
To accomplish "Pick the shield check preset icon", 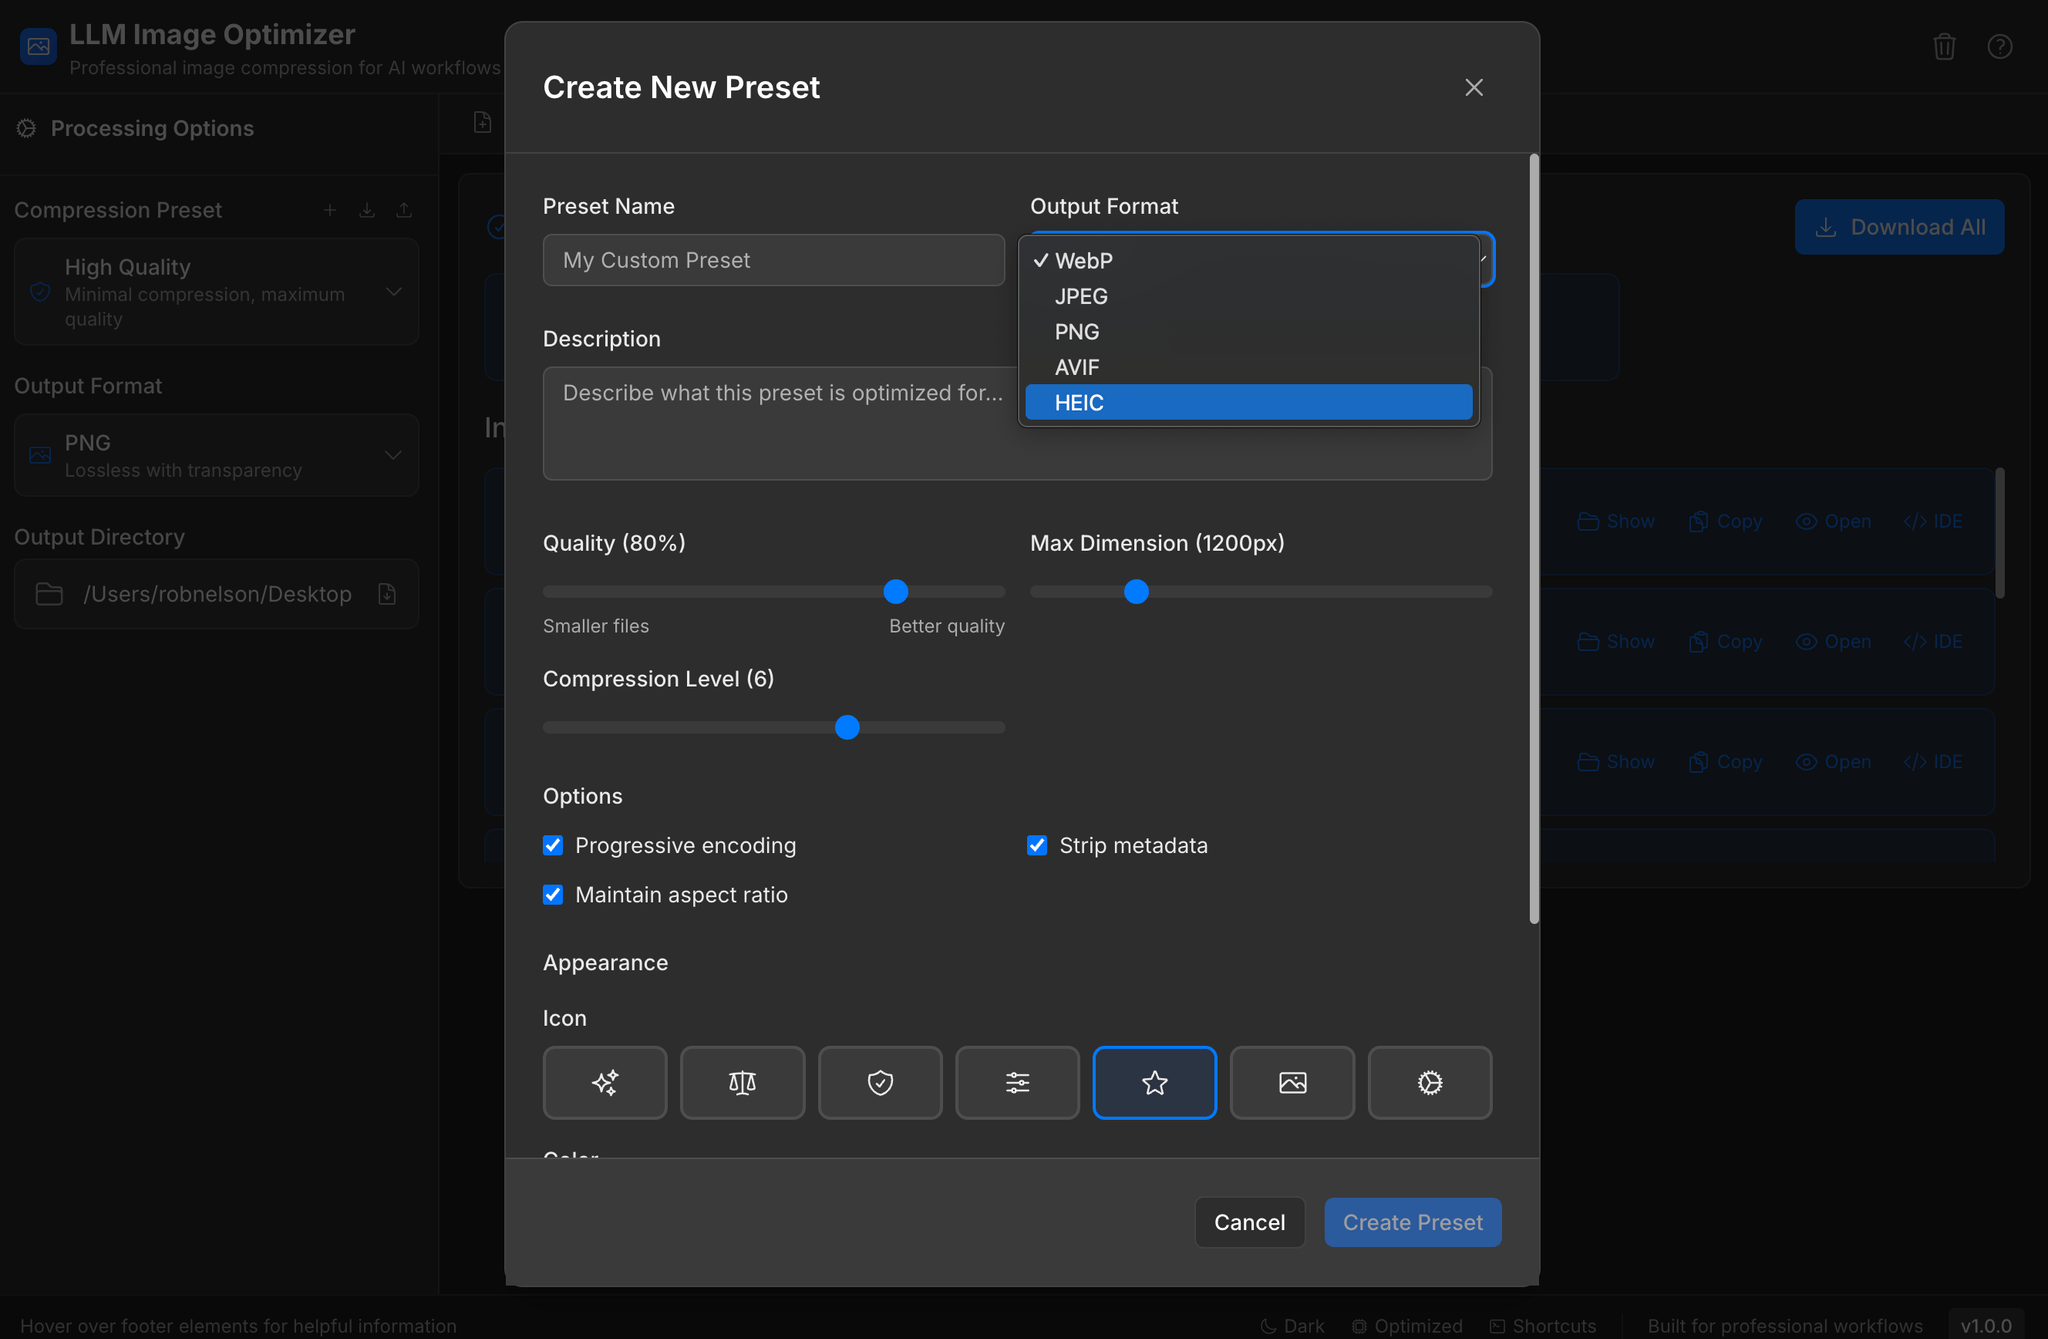I will [880, 1082].
